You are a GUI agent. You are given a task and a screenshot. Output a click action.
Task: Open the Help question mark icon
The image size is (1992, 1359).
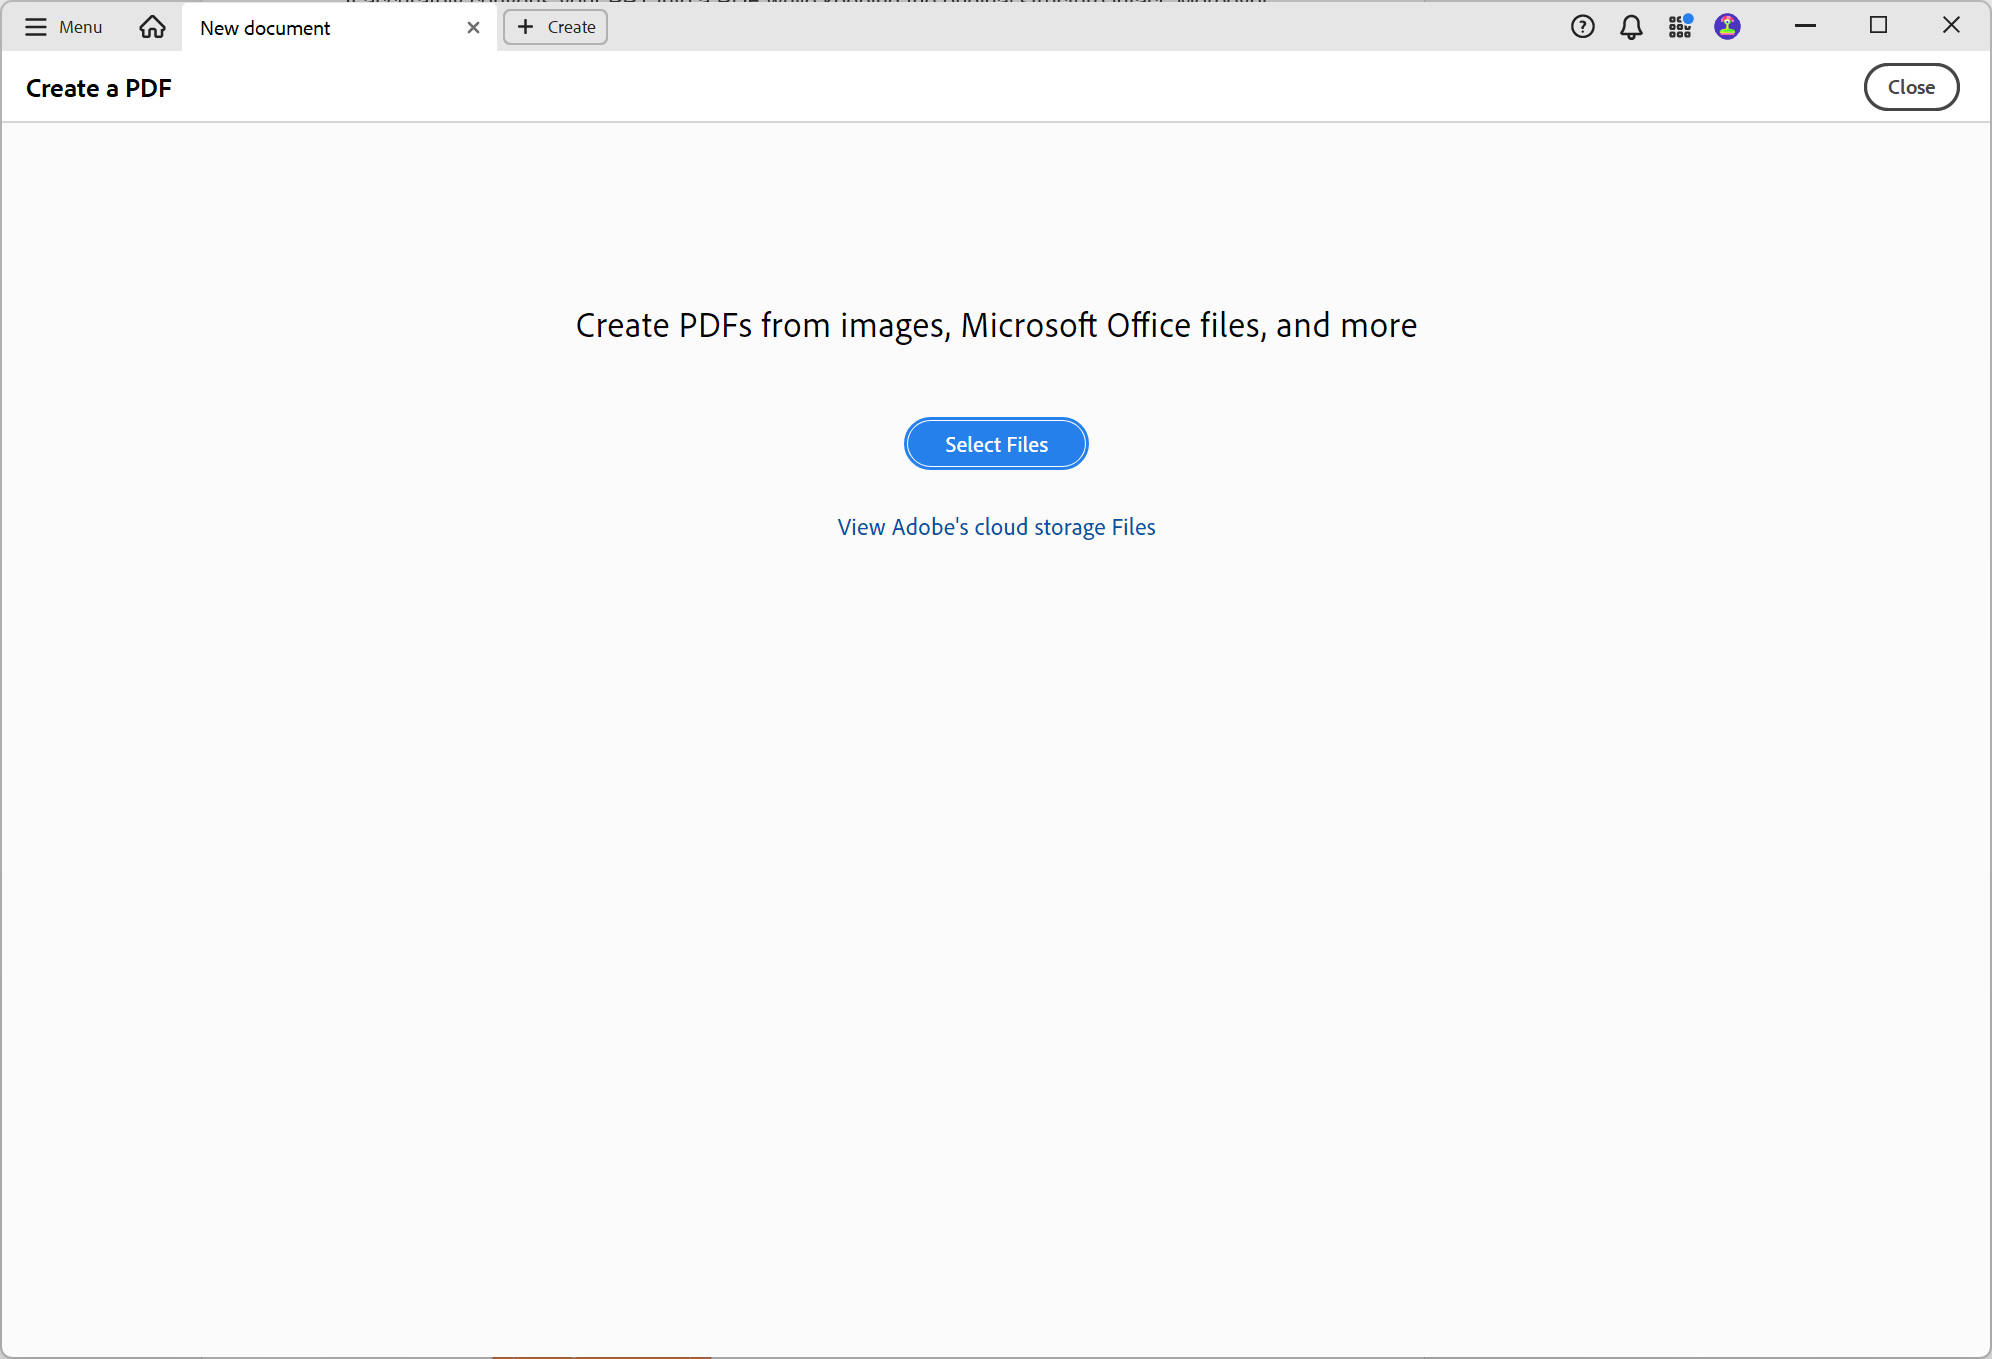(x=1582, y=27)
